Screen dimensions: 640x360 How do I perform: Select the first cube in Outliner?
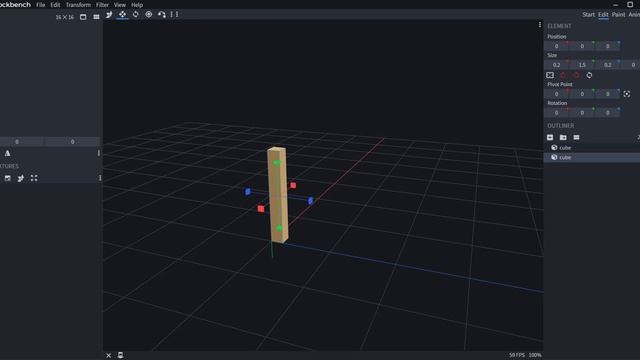pyautogui.click(x=592, y=147)
